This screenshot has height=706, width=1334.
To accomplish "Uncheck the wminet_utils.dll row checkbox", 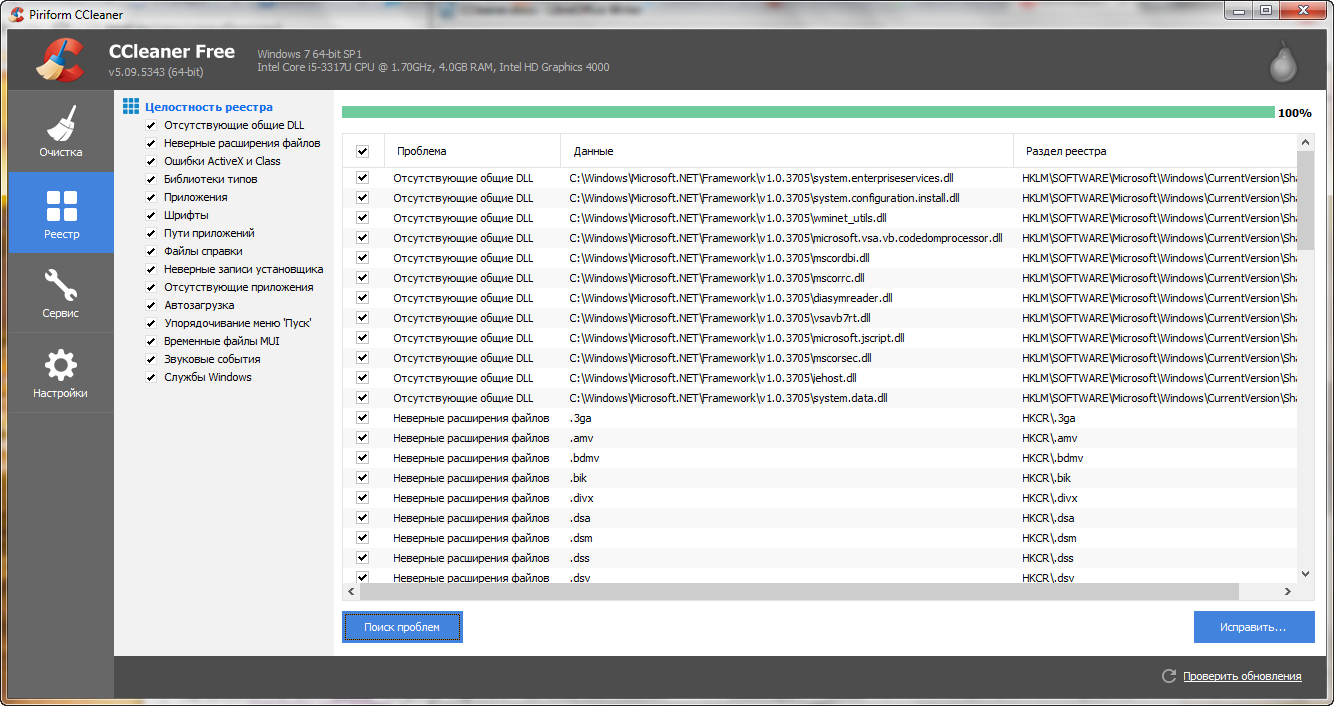I will coord(362,218).
